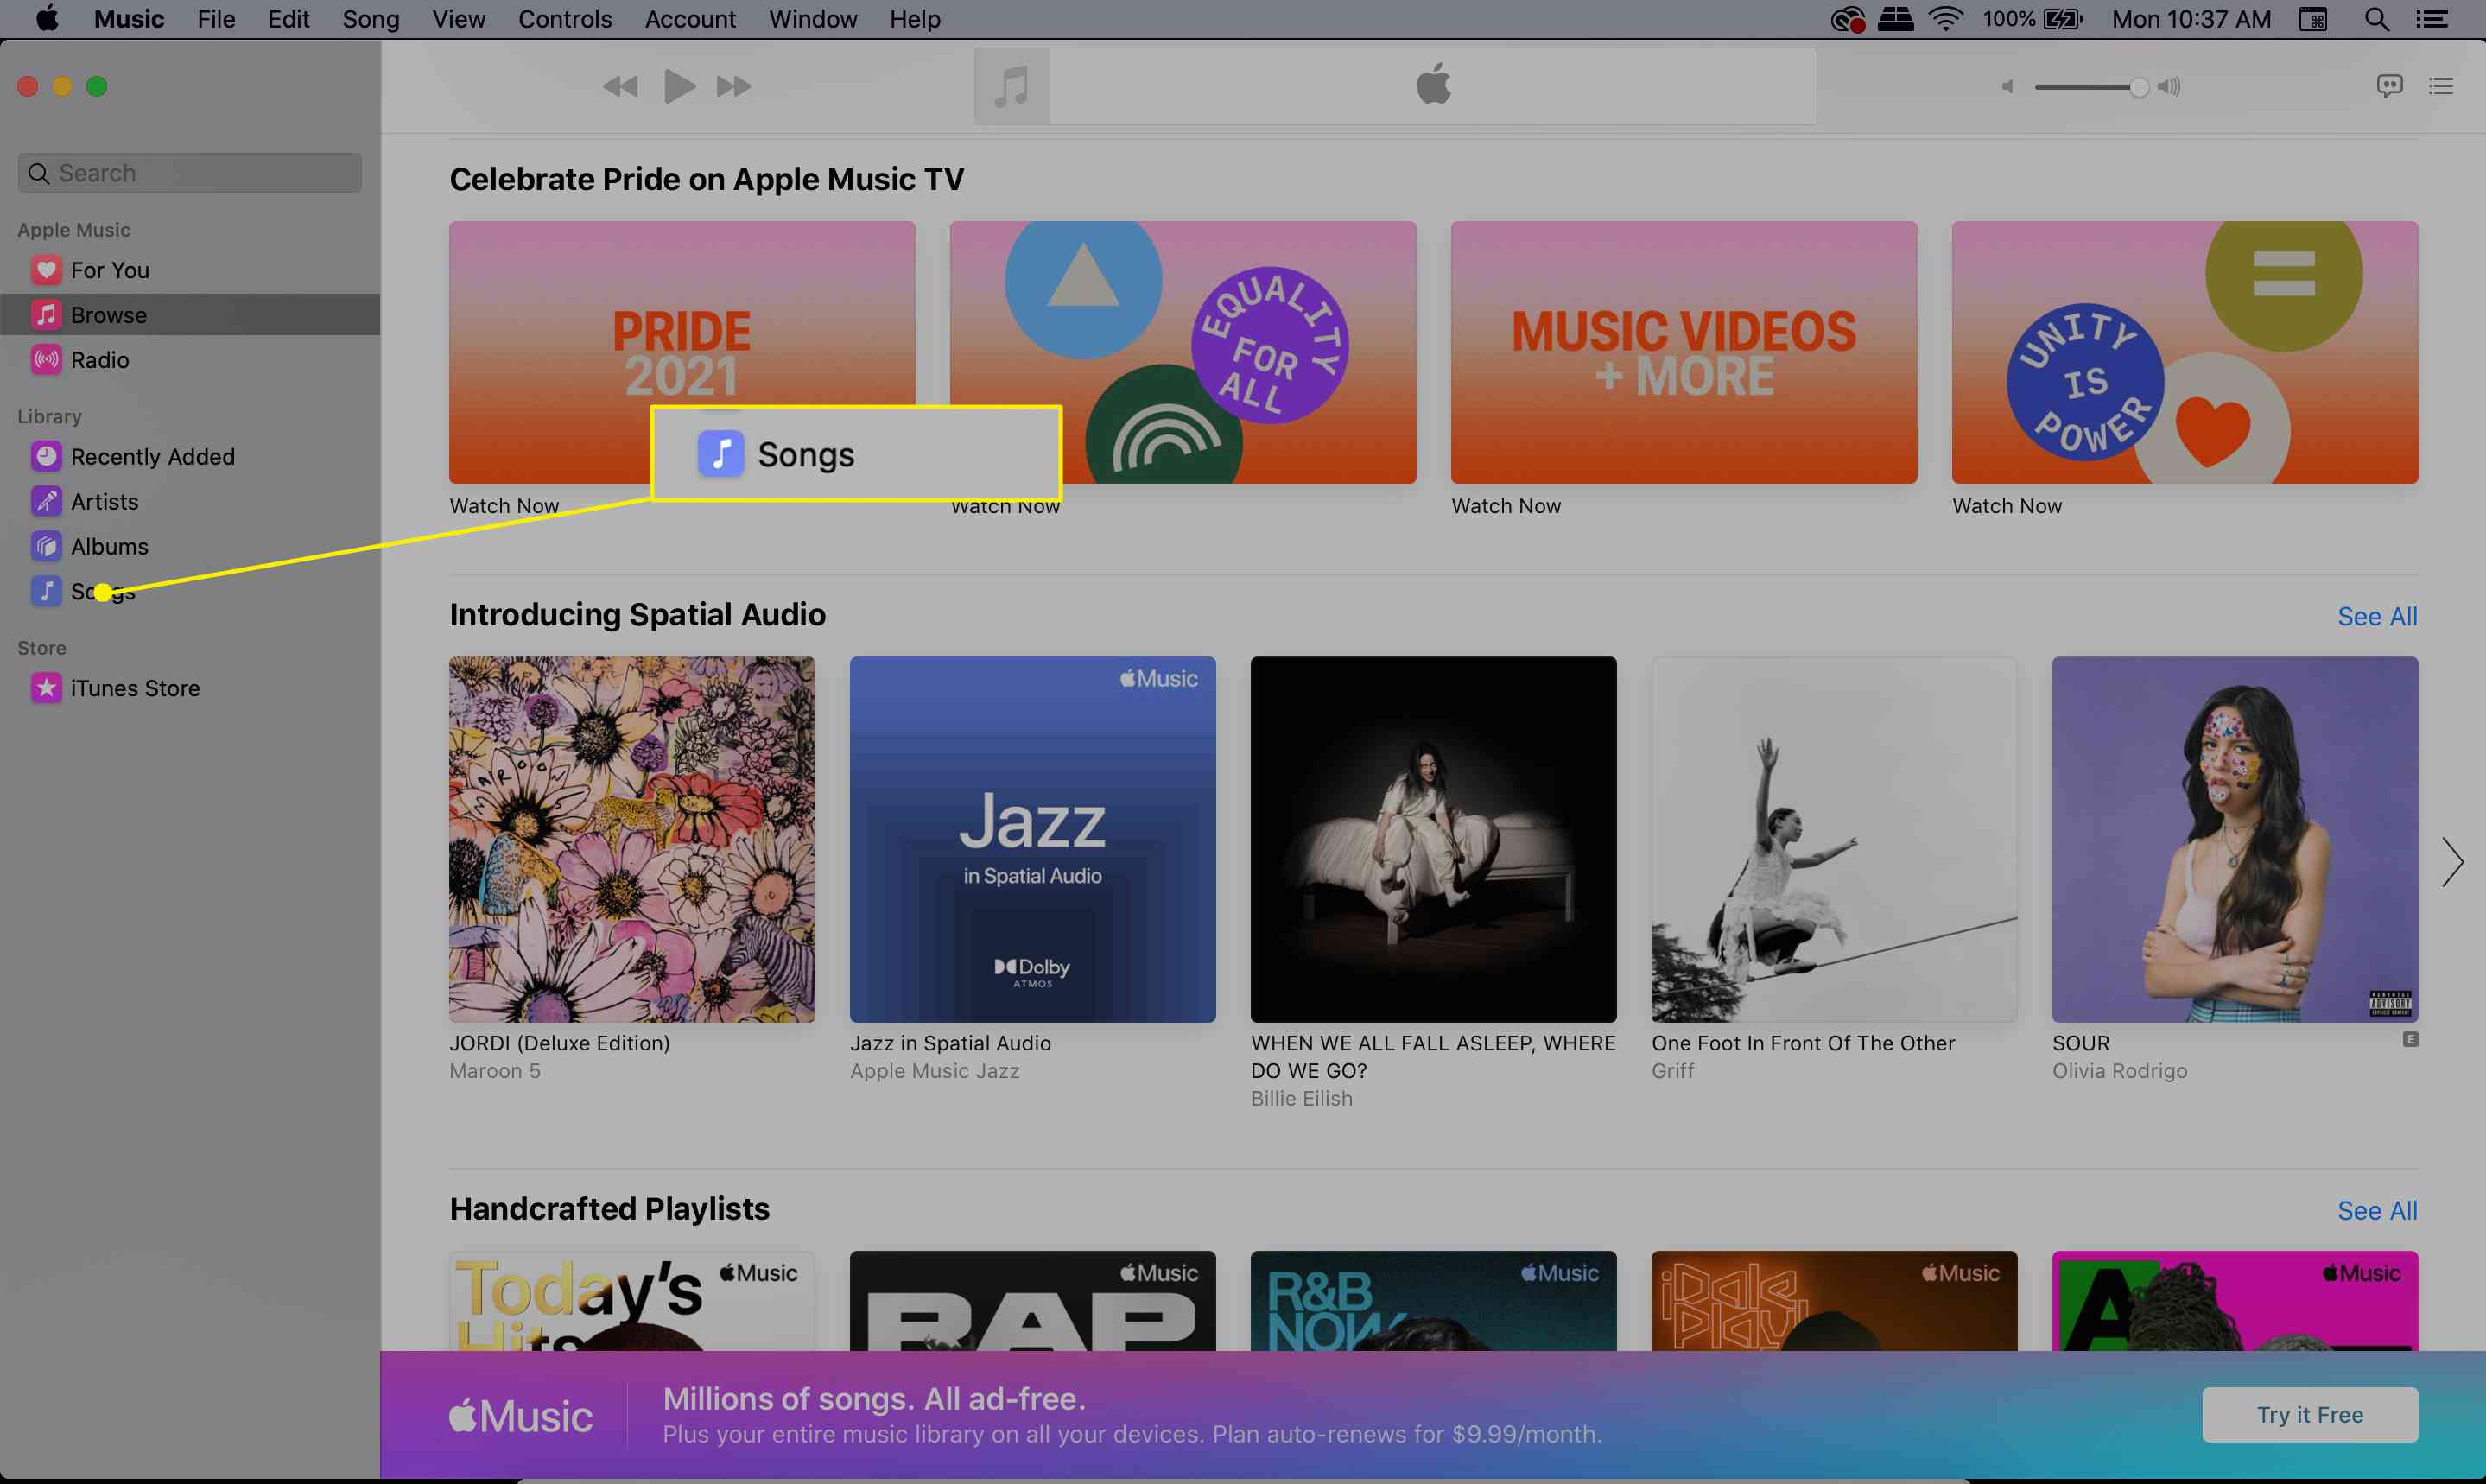Image resolution: width=2486 pixels, height=1484 pixels.
Task: Open the Edit menu
Action: [289, 19]
